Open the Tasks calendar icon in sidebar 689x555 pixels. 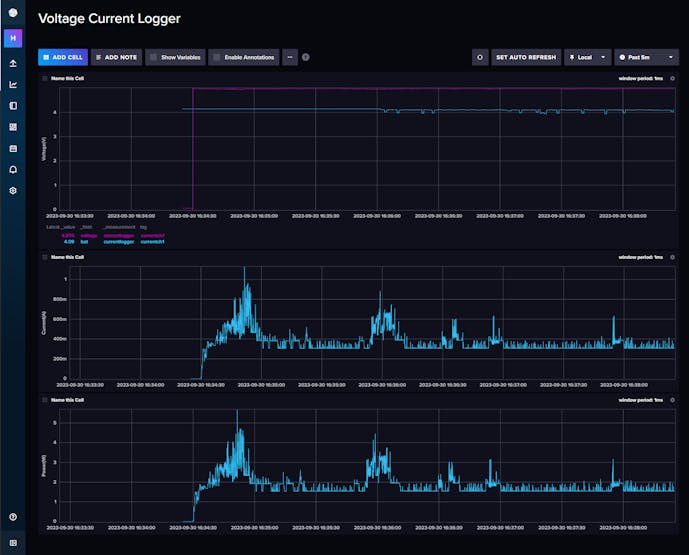13,148
